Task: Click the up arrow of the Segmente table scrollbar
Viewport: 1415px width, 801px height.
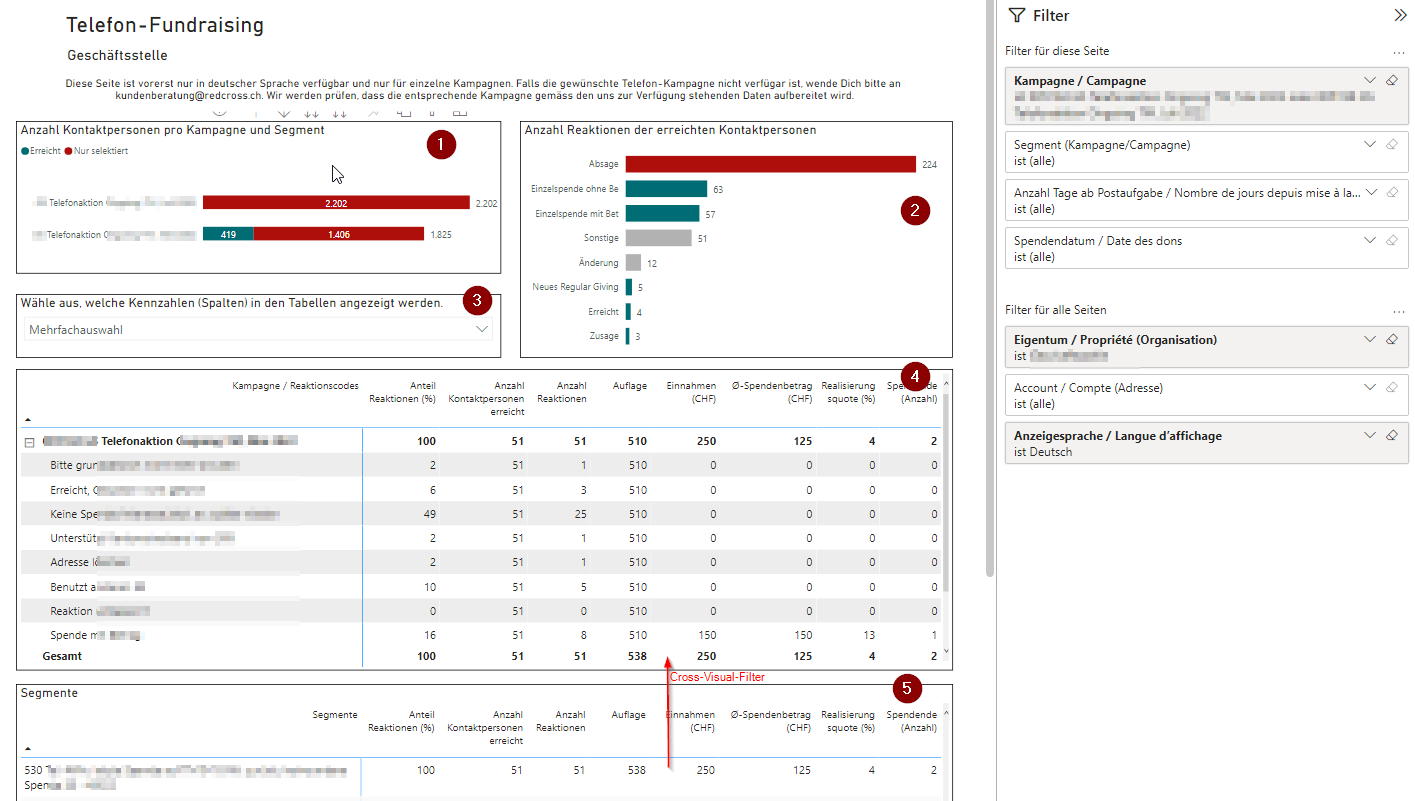Action: pyautogui.click(x=946, y=713)
